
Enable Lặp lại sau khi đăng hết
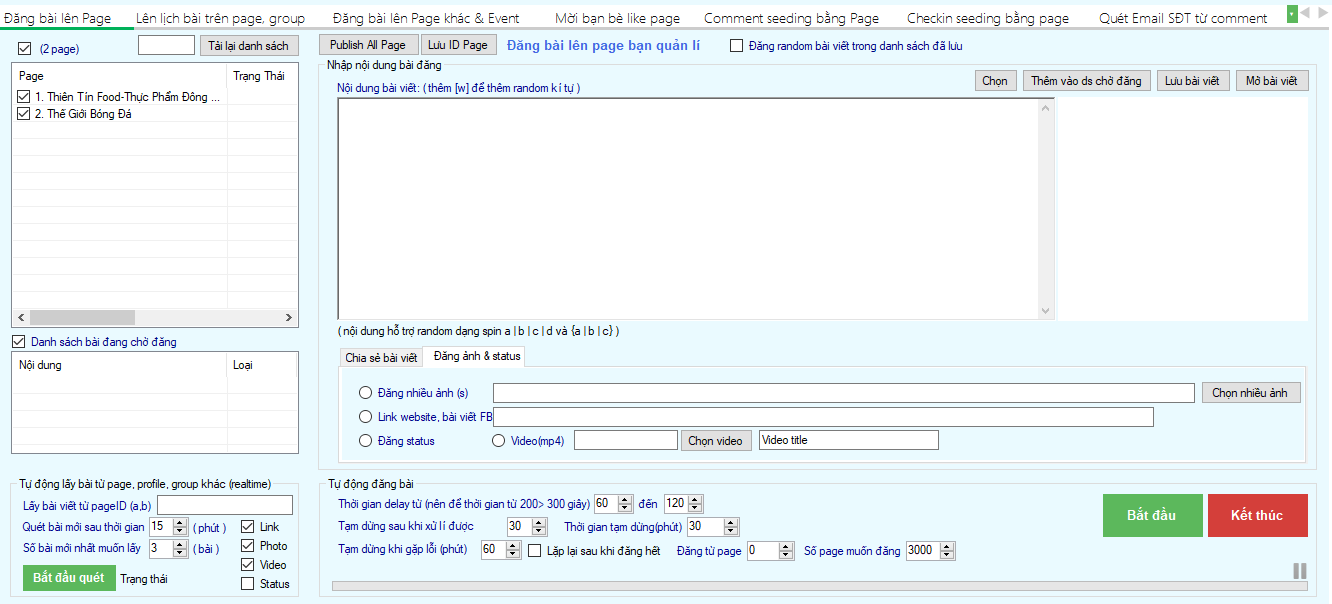click(x=536, y=549)
